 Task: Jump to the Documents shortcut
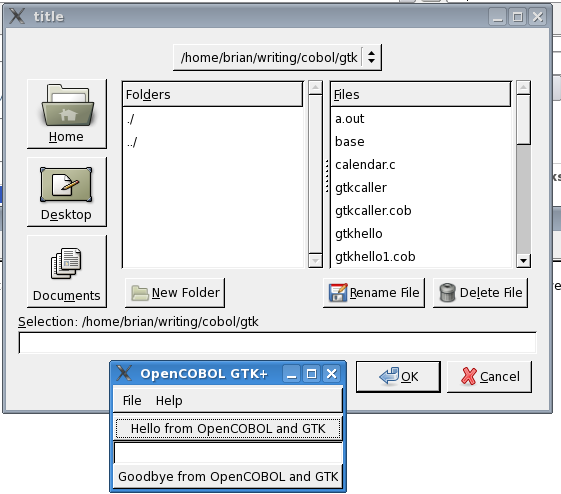pyautogui.click(x=67, y=271)
